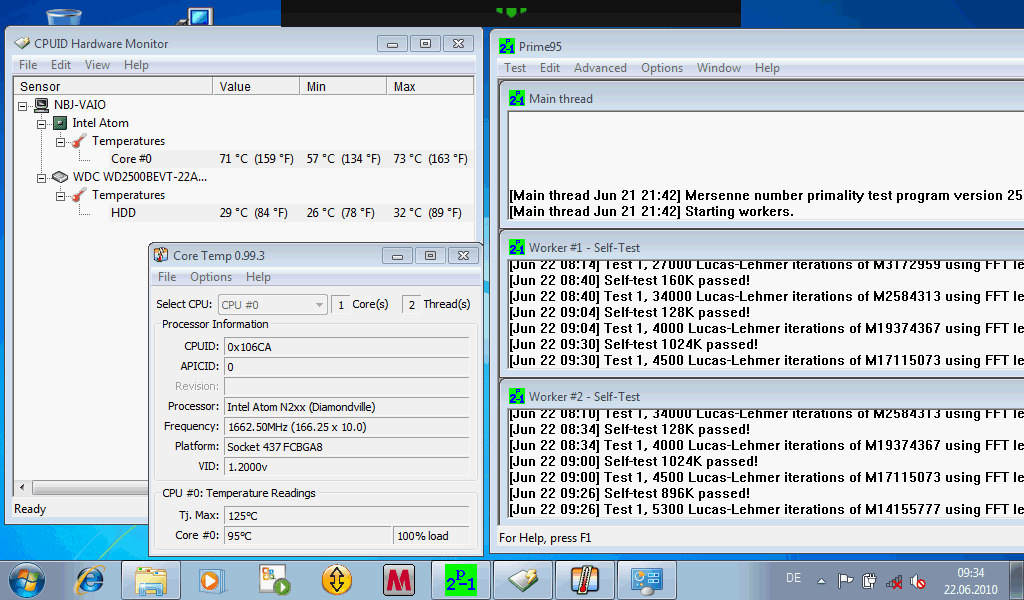Click the Value column header

[x=256, y=86]
